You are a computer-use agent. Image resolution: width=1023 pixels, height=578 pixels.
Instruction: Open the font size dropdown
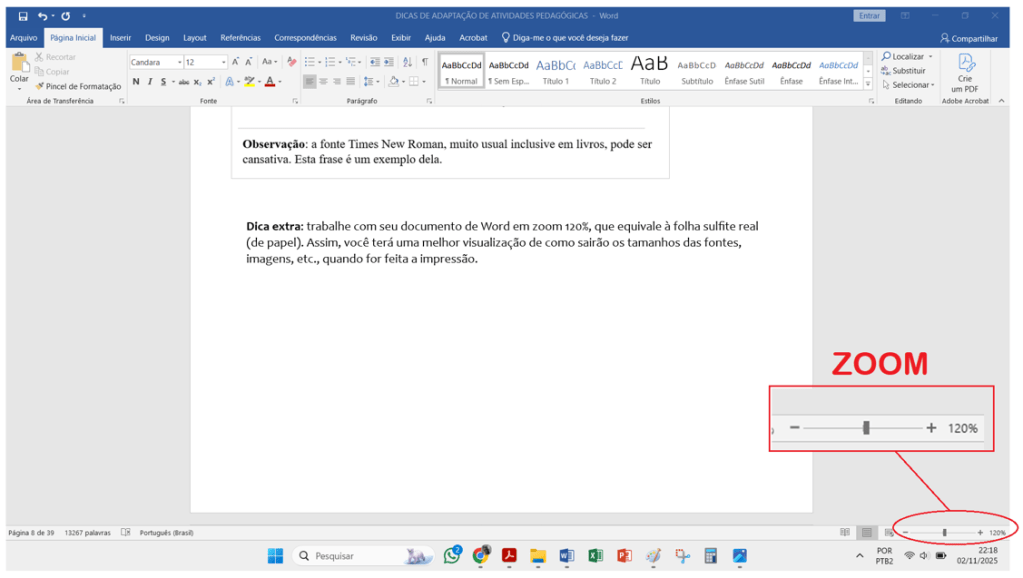[223, 62]
